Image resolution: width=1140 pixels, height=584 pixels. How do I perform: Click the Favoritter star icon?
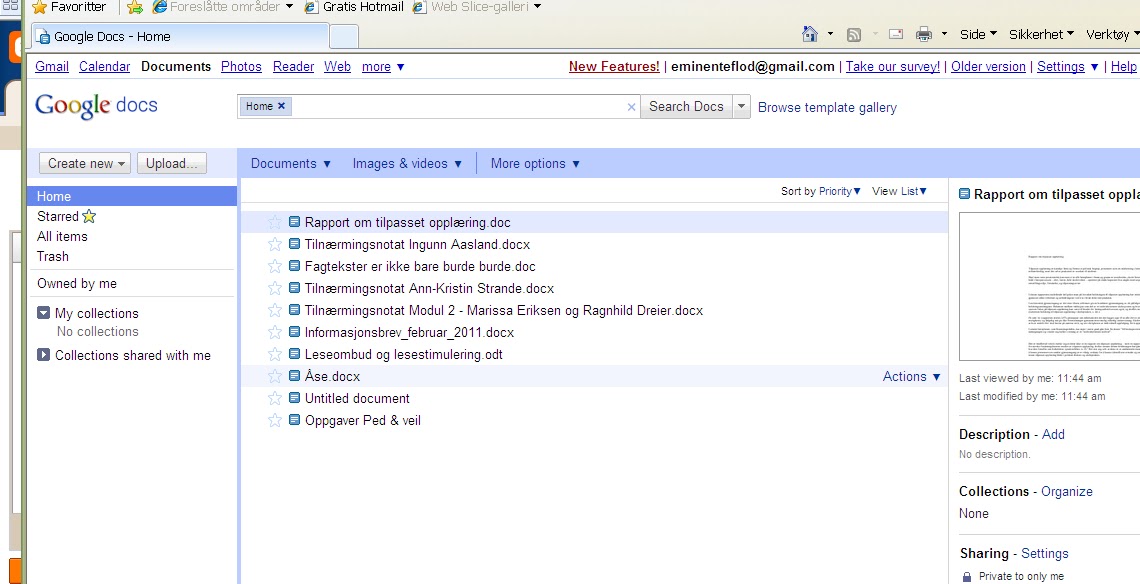coord(39,7)
